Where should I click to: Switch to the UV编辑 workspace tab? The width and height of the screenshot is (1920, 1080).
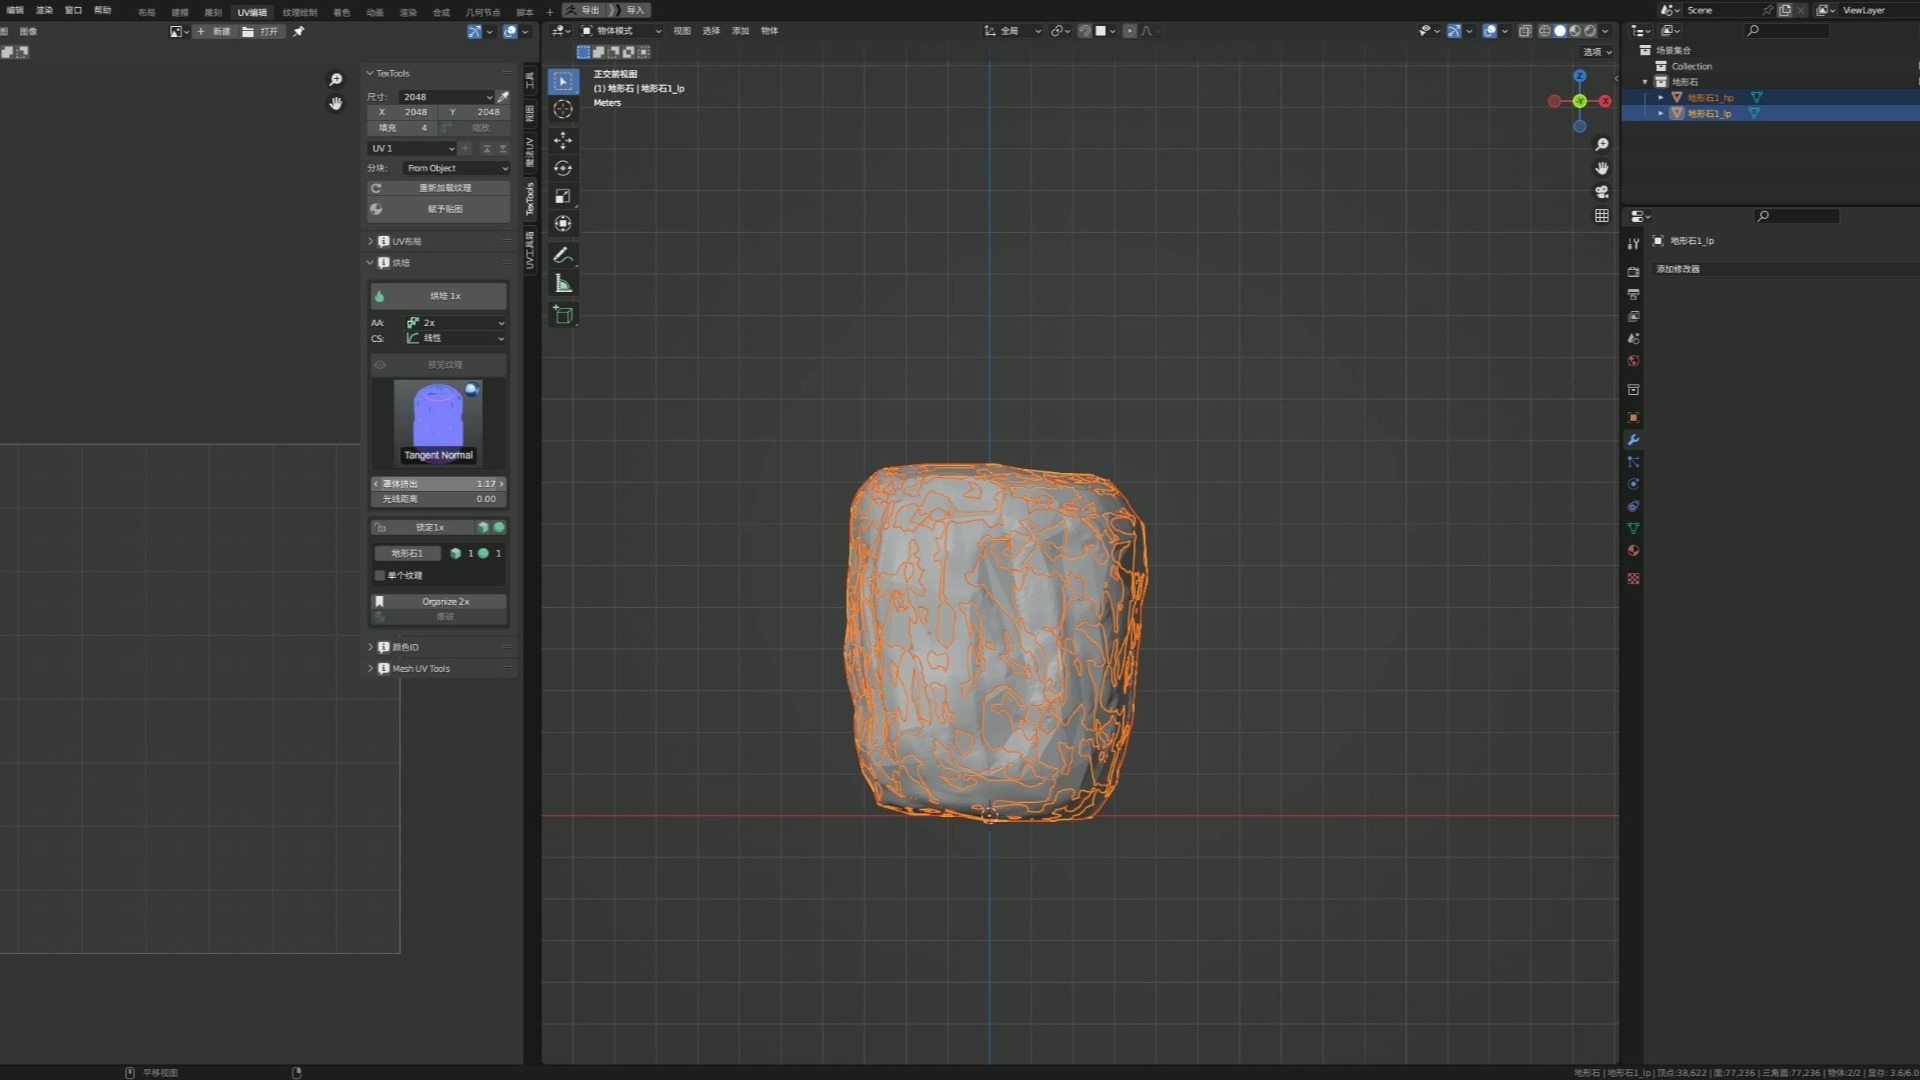[252, 10]
